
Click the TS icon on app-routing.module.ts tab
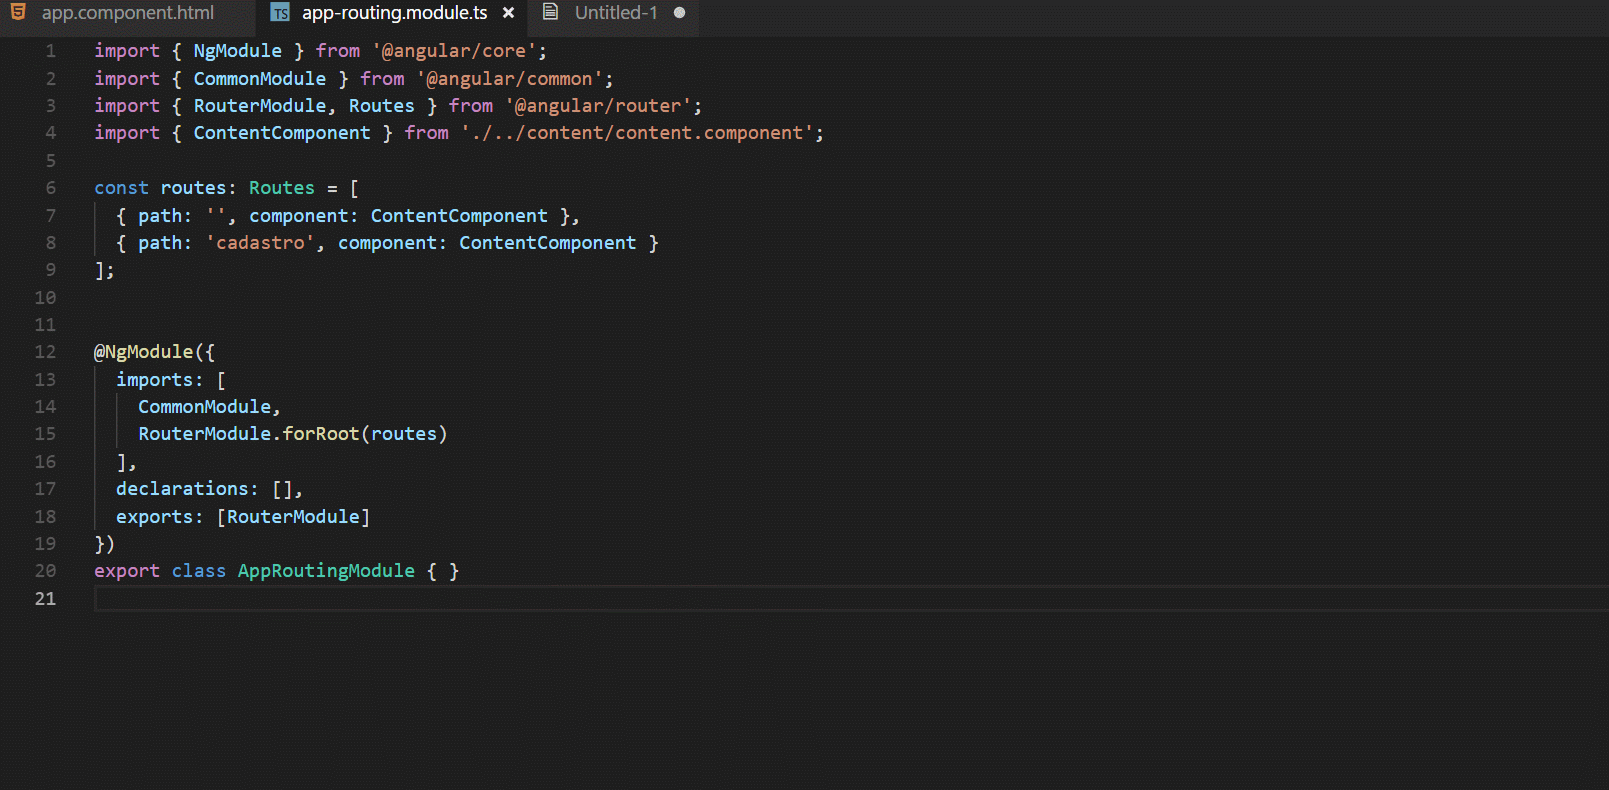coord(280,13)
